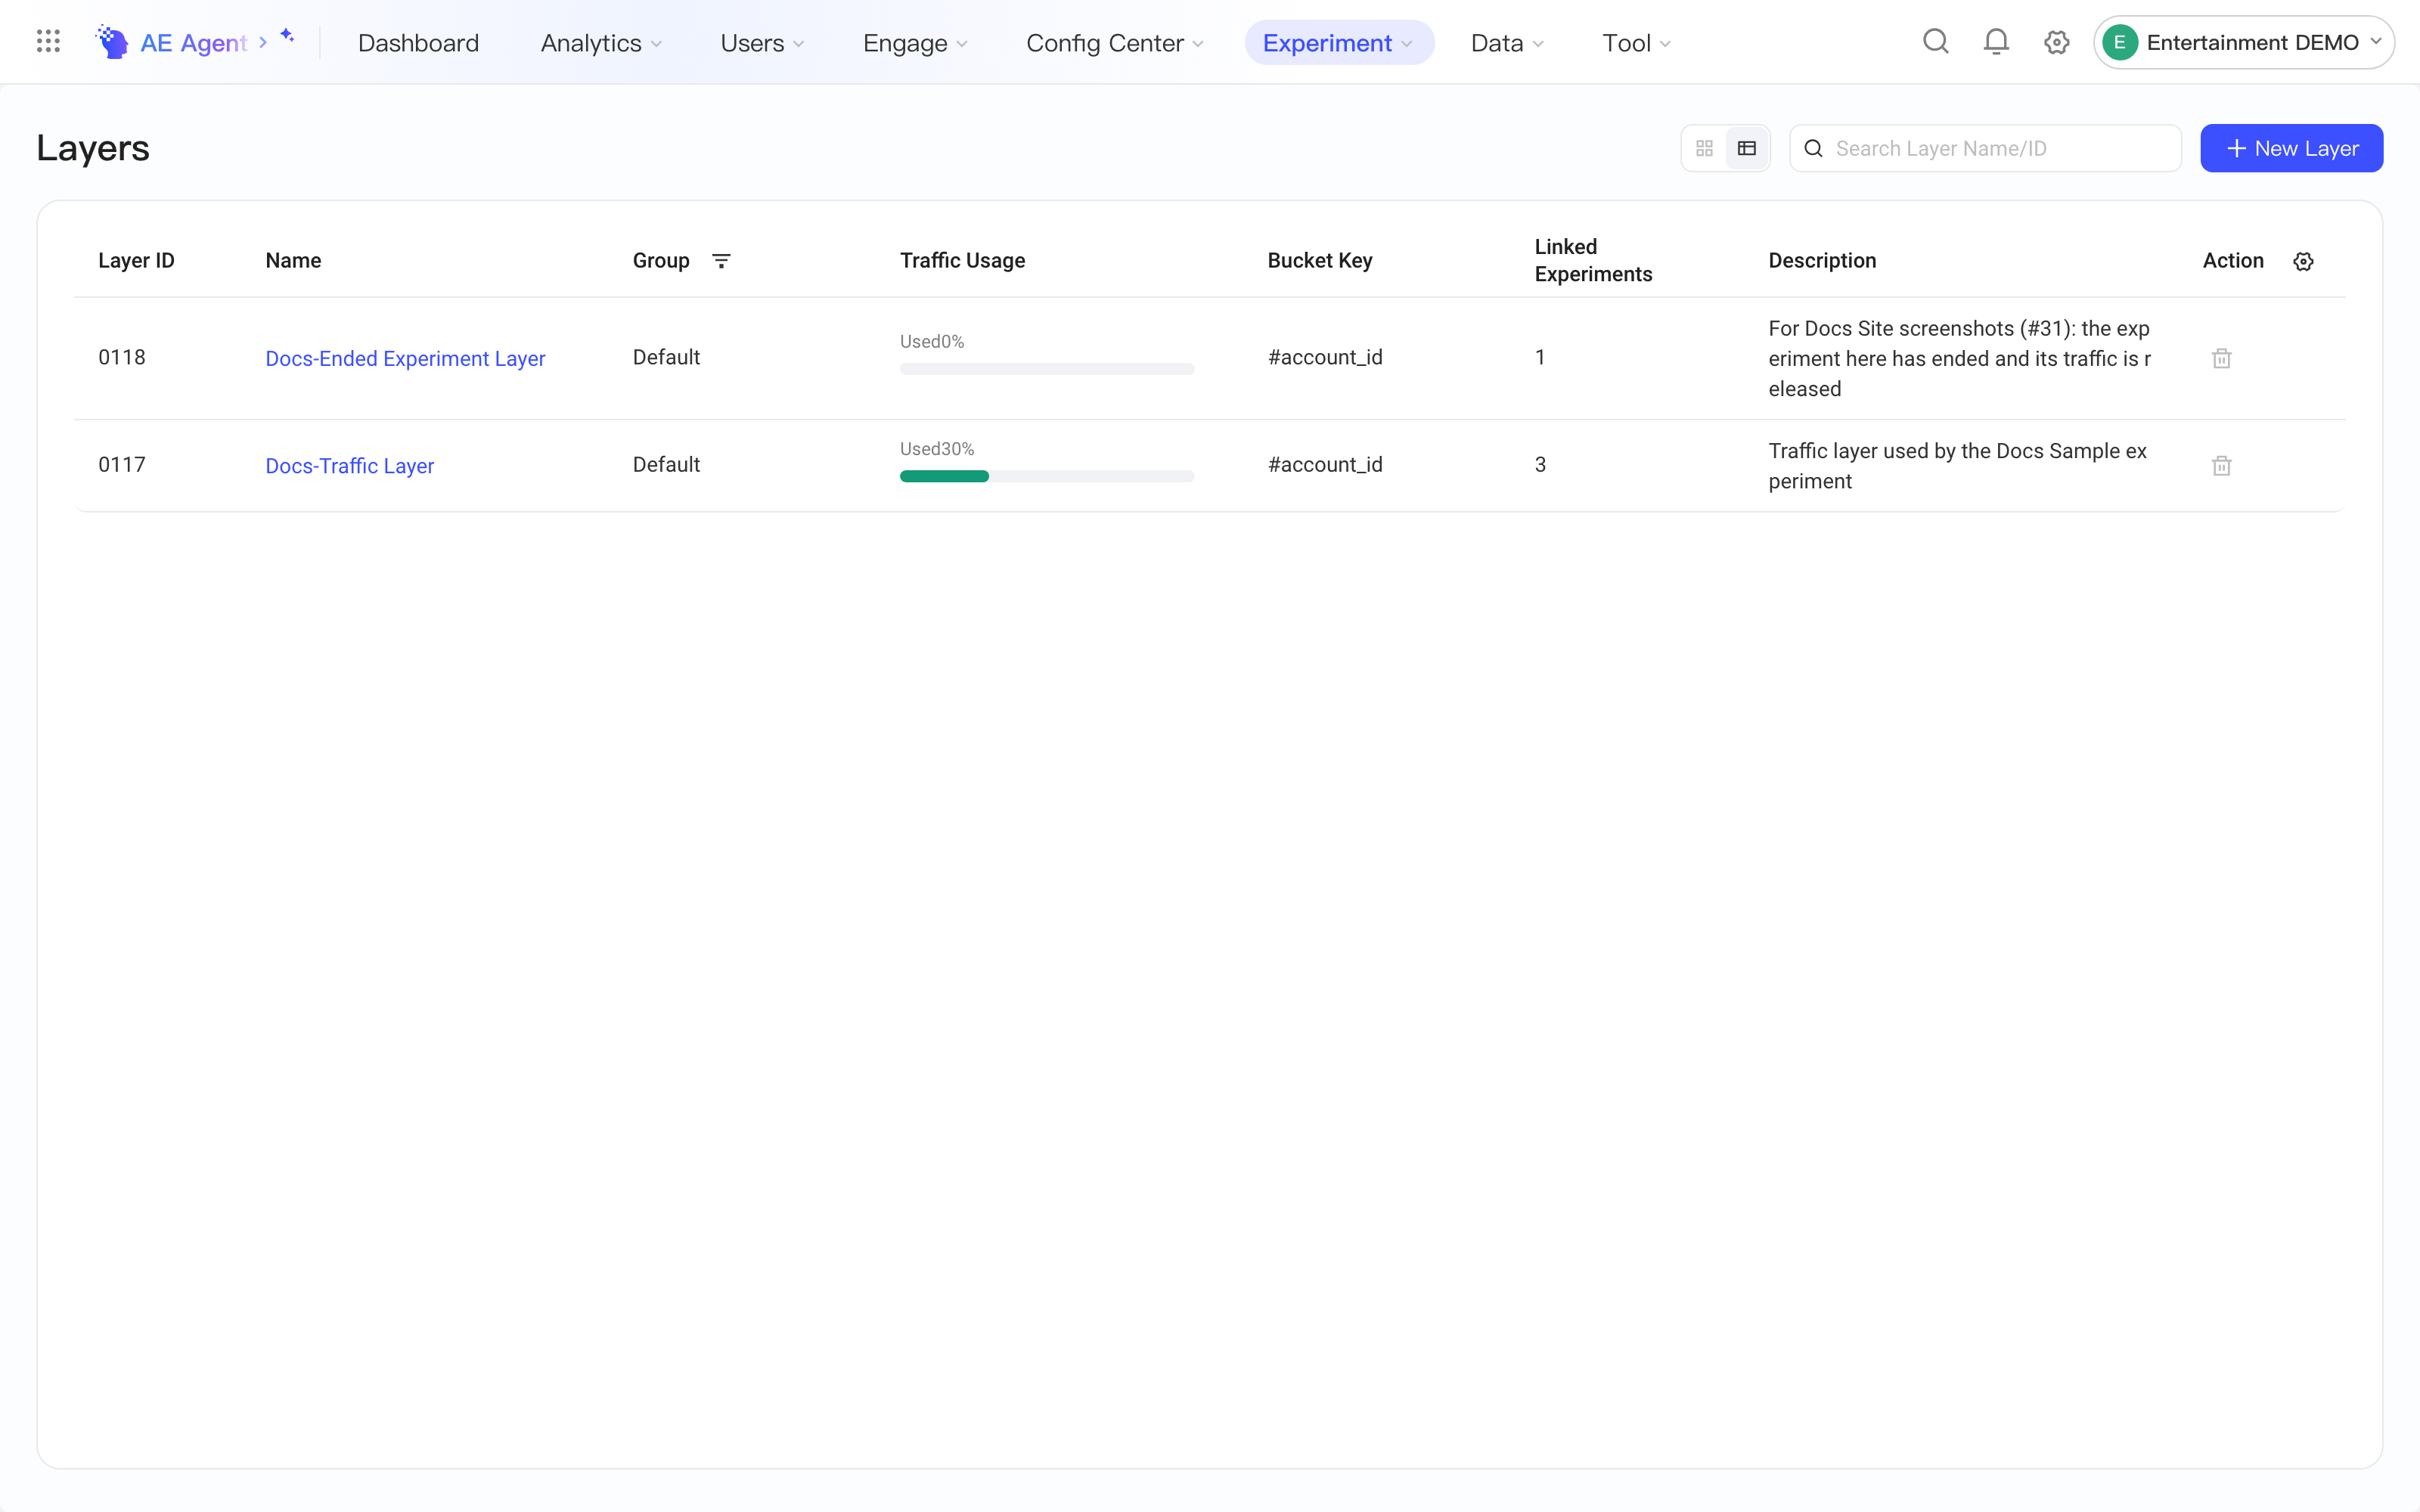The width and height of the screenshot is (2420, 1512).
Task: Open the notifications bell
Action: [x=1996, y=42]
